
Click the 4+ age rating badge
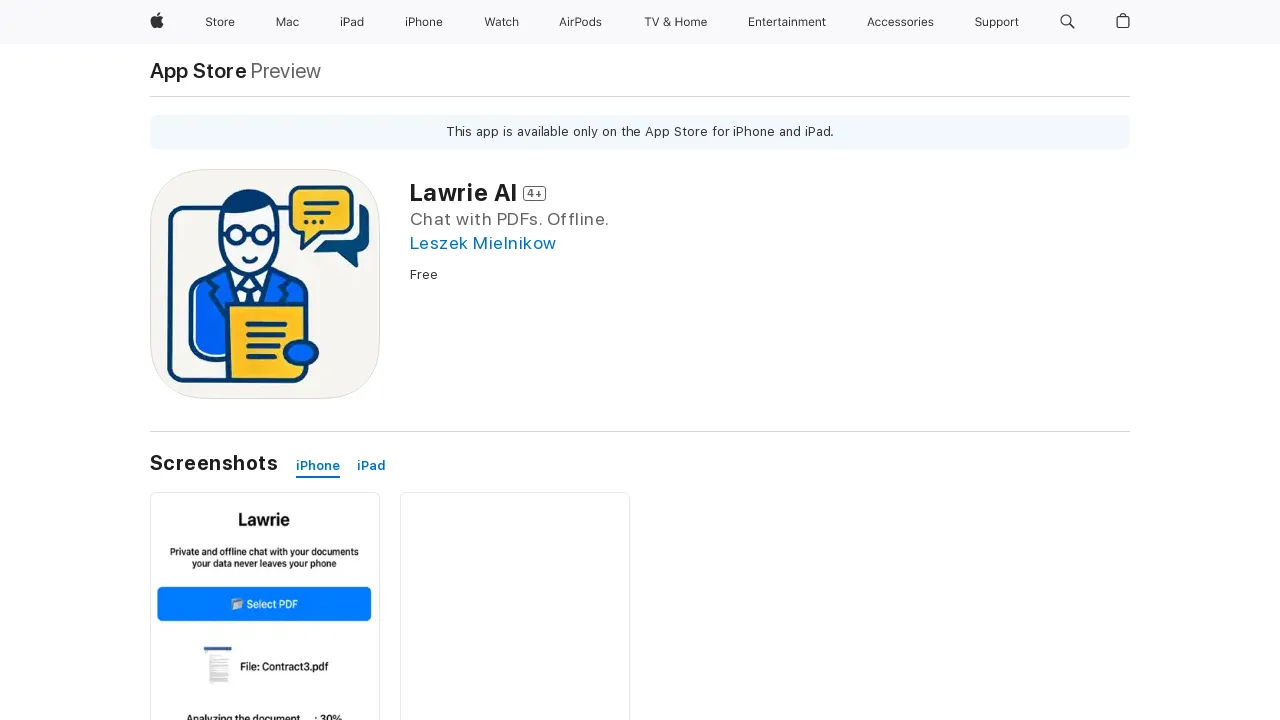(x=534, y=194)
